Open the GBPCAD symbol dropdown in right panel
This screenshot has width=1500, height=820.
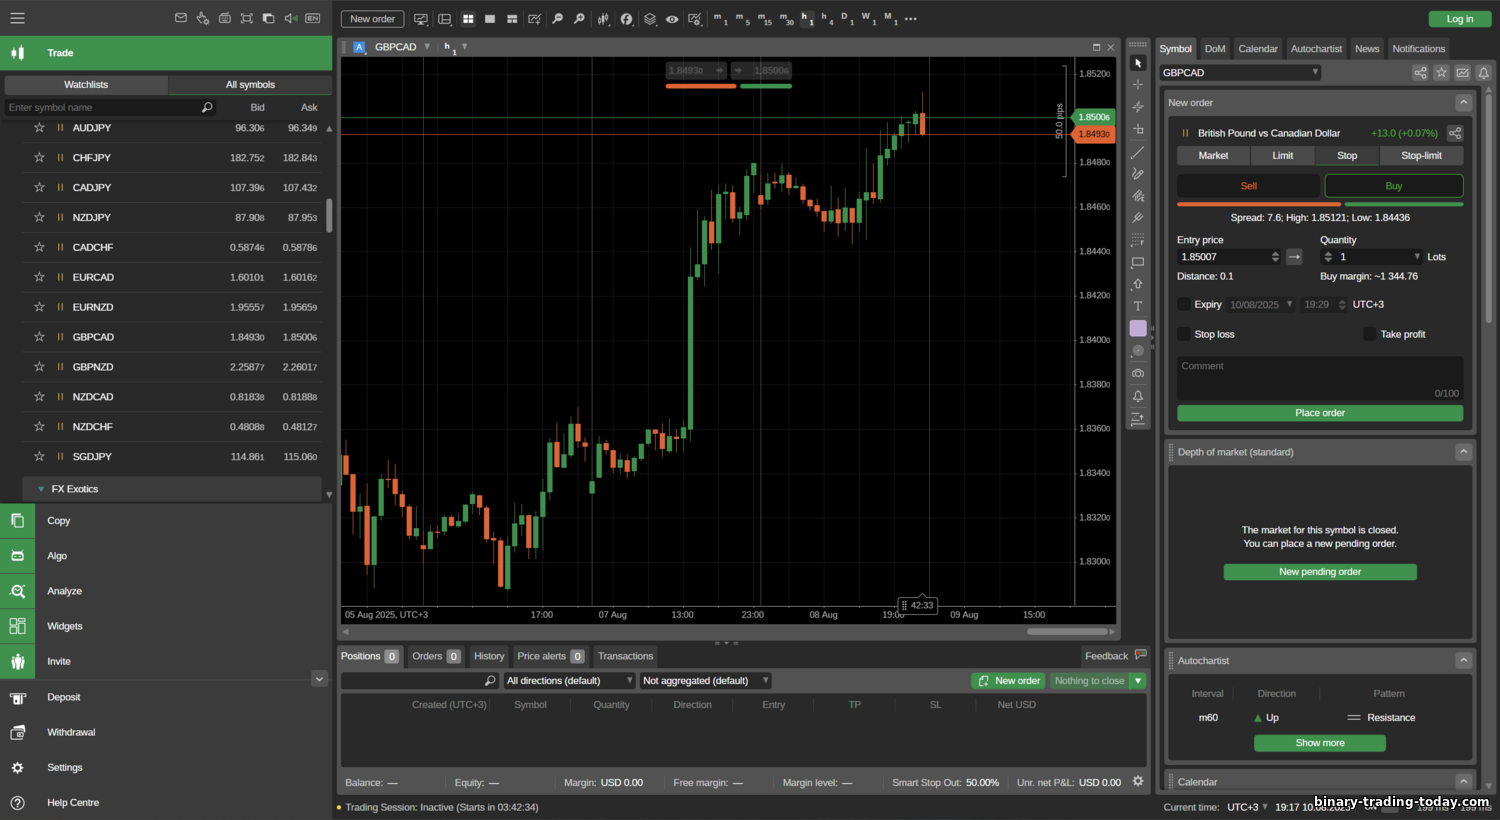pos(1240,73)
